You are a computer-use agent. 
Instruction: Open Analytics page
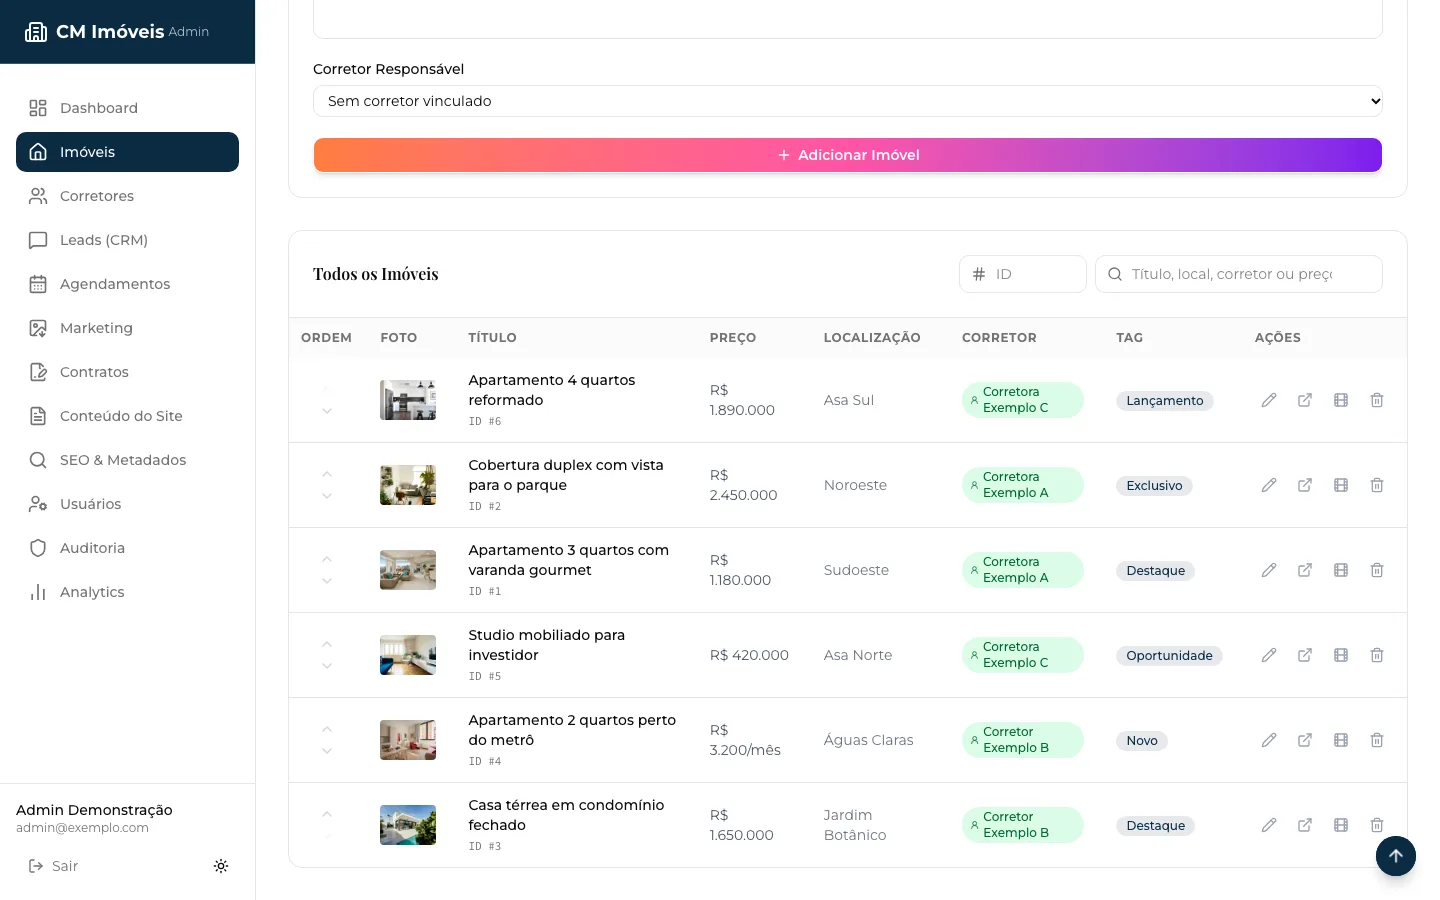pos(127,592)
